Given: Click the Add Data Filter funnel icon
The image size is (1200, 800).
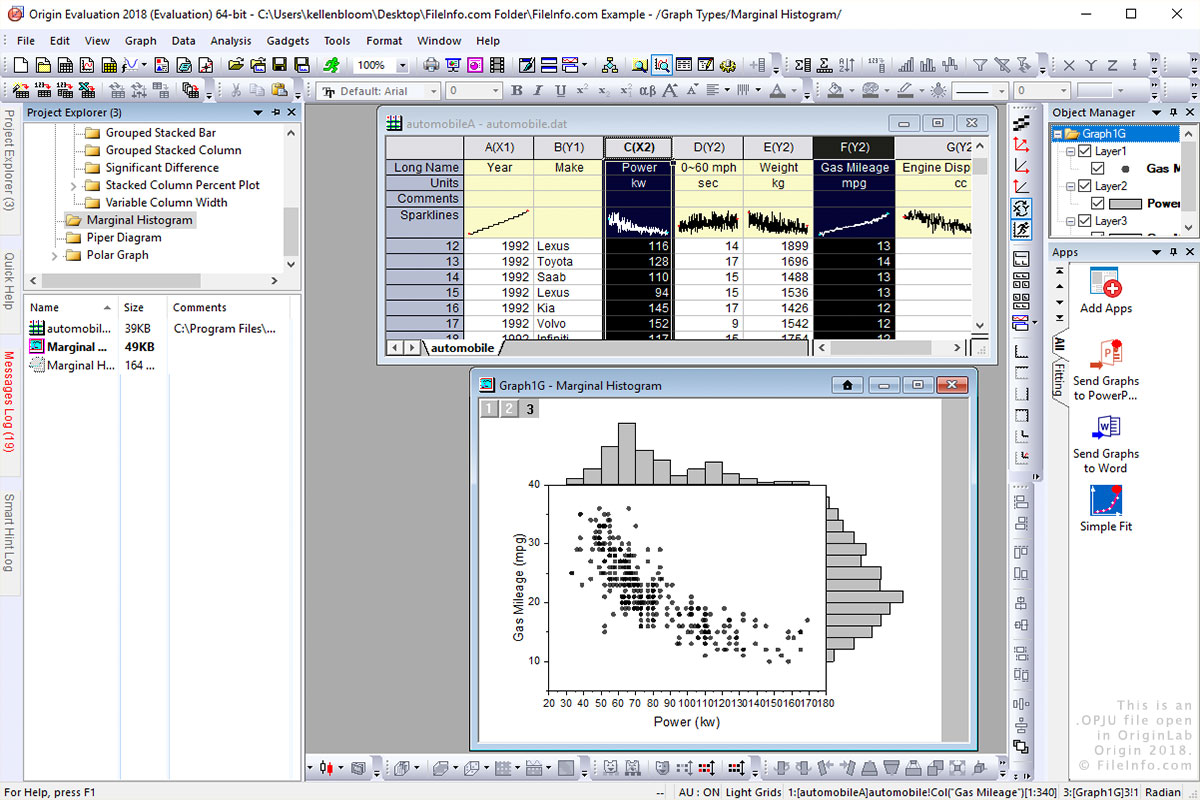Looking at the screenshot, I should [980, 65].
